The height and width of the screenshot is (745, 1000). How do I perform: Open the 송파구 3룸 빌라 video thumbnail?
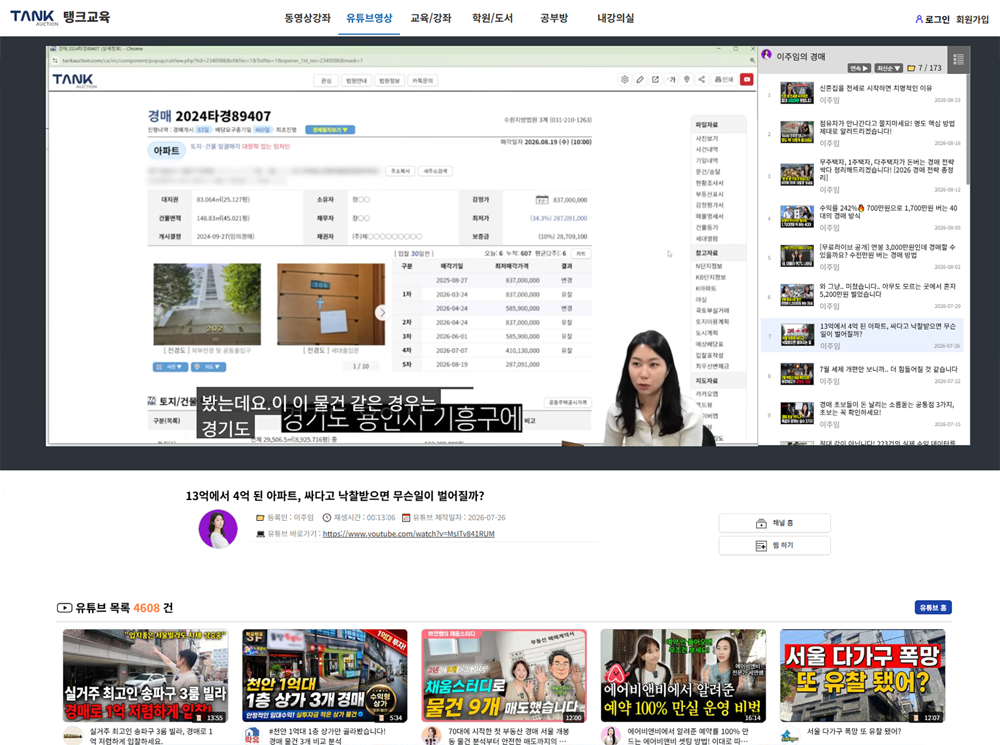pyautogui.click(x=145, y=675)
